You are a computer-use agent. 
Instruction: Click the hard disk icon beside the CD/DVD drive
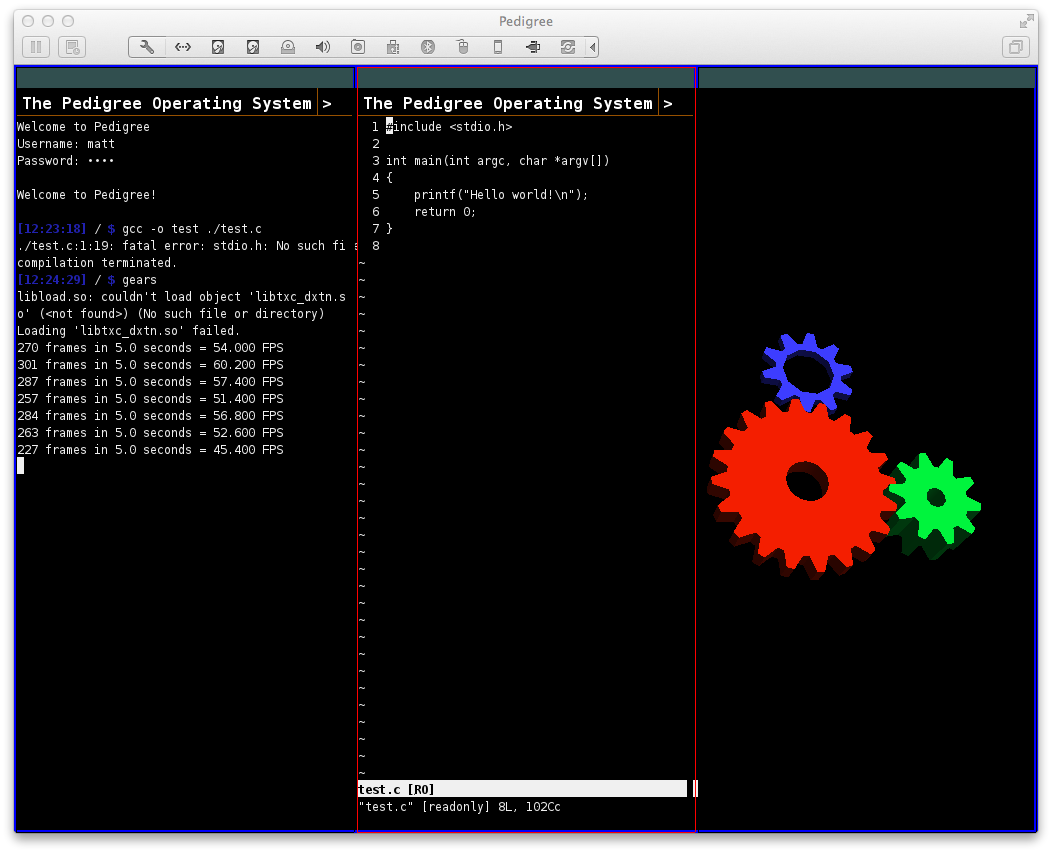point(253,47)
